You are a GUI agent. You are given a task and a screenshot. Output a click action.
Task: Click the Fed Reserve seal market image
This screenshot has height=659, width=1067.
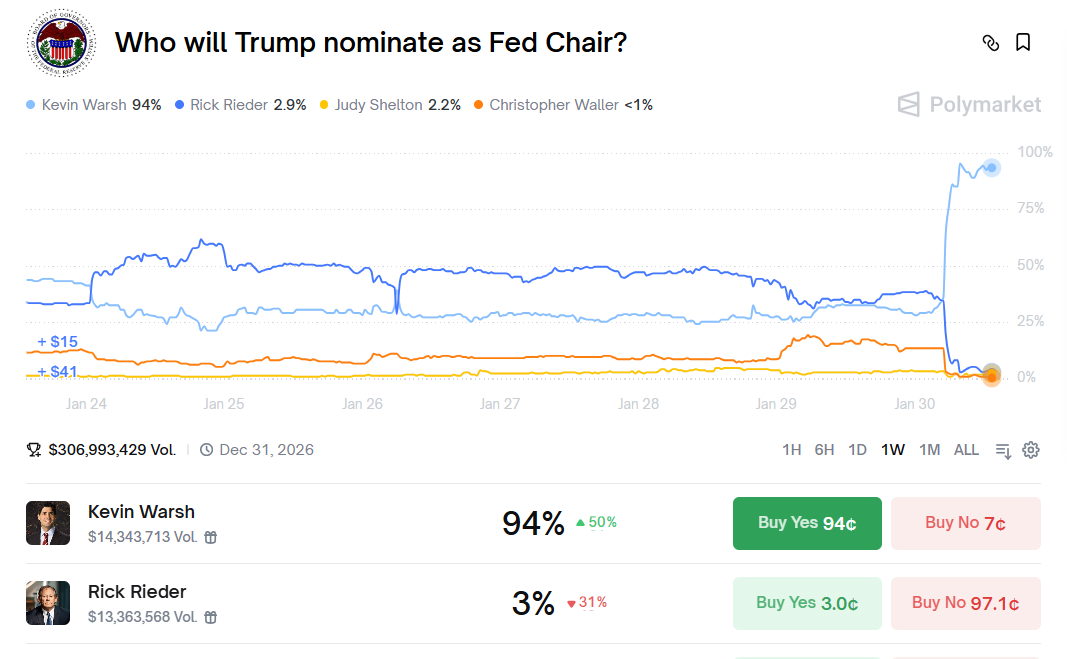[x=60, y=43]
